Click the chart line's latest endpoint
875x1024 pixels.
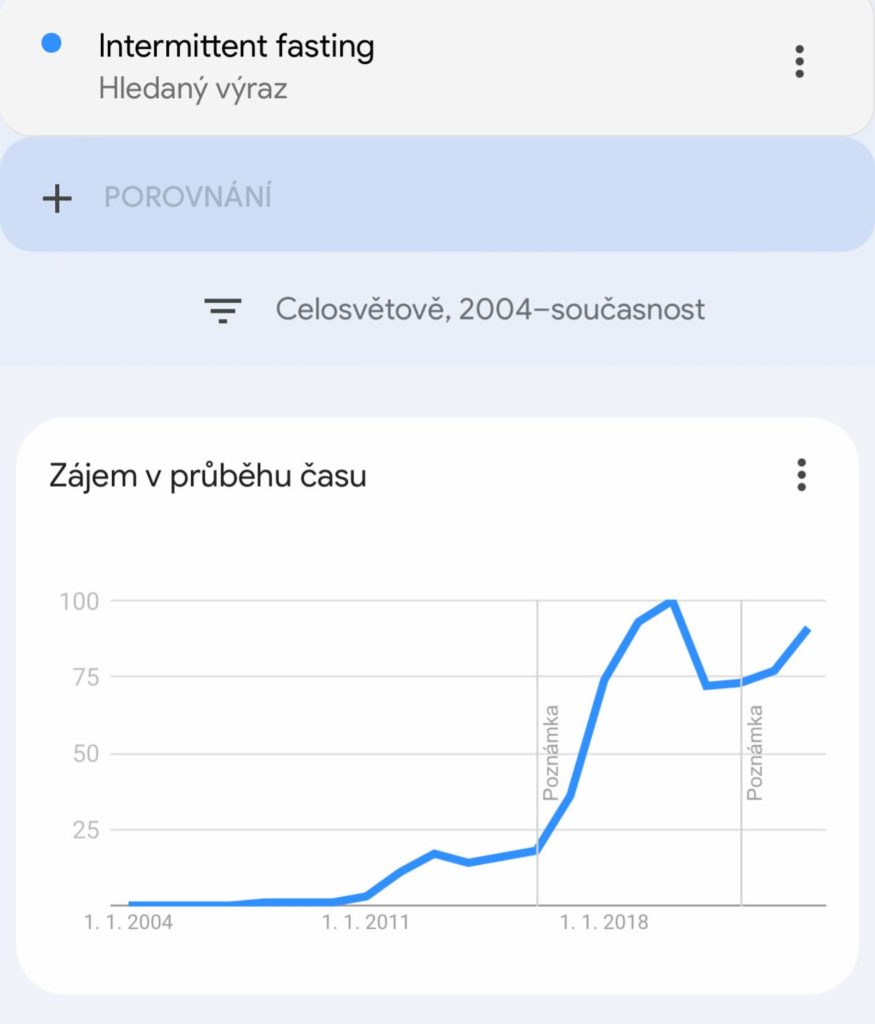point(808,630)
